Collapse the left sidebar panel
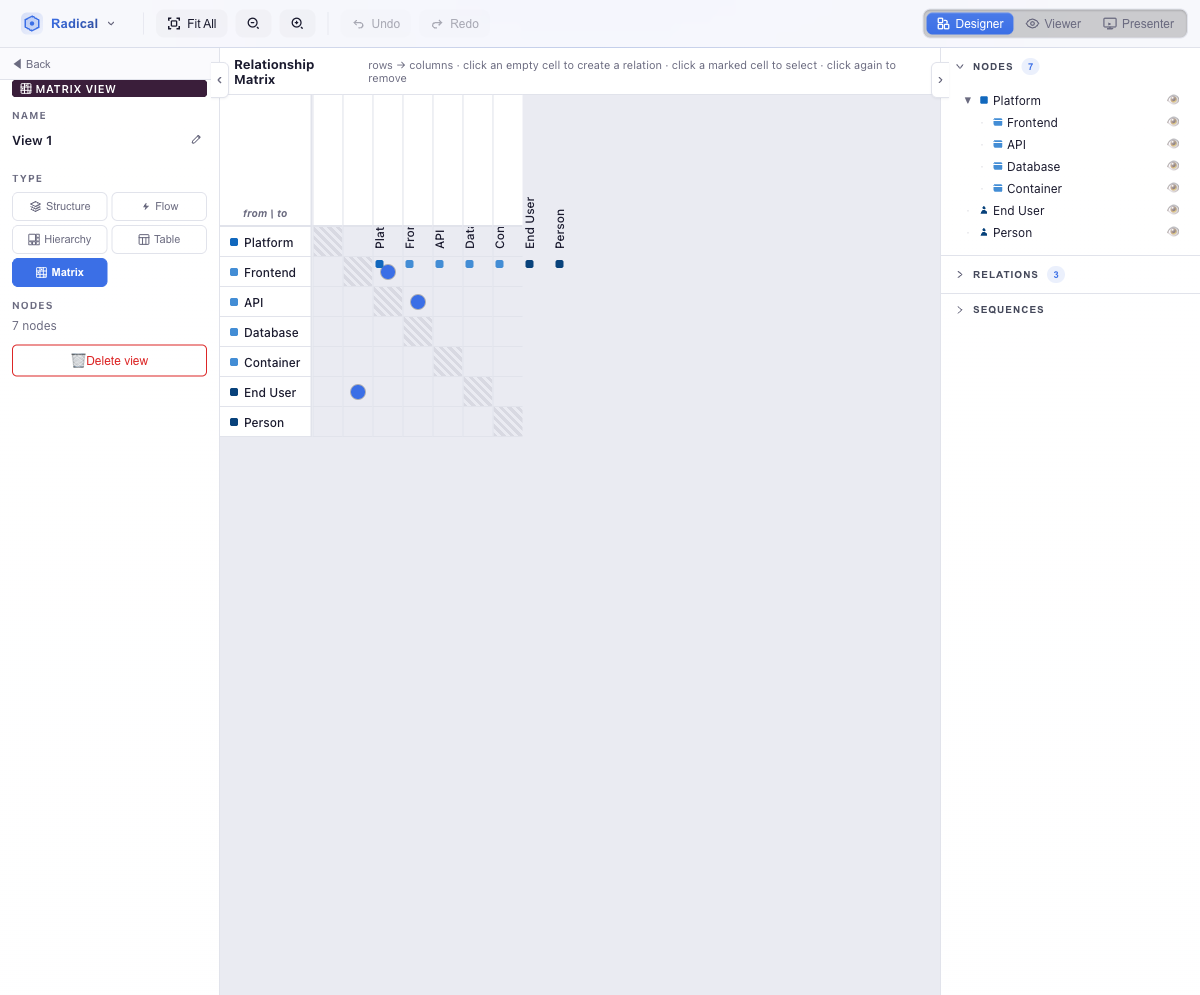 click(219, 79)
